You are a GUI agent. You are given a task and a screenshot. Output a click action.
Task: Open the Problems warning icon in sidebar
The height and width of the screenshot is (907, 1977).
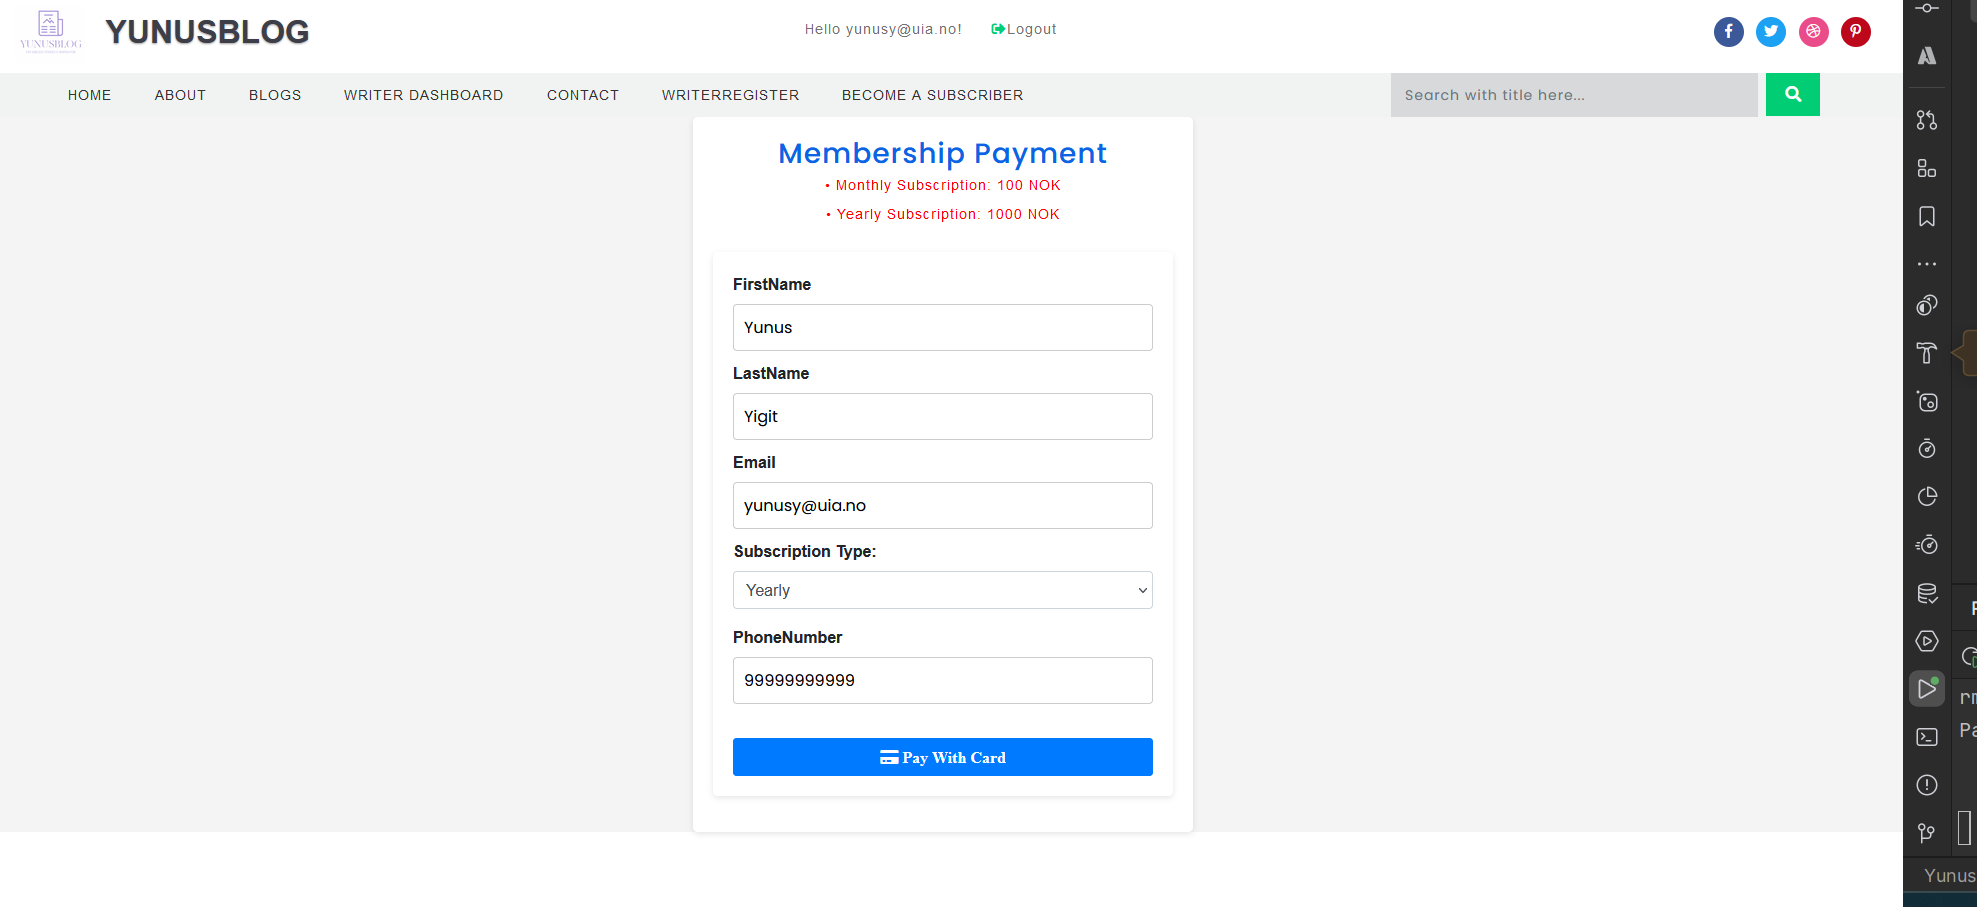pos(1926,785)
